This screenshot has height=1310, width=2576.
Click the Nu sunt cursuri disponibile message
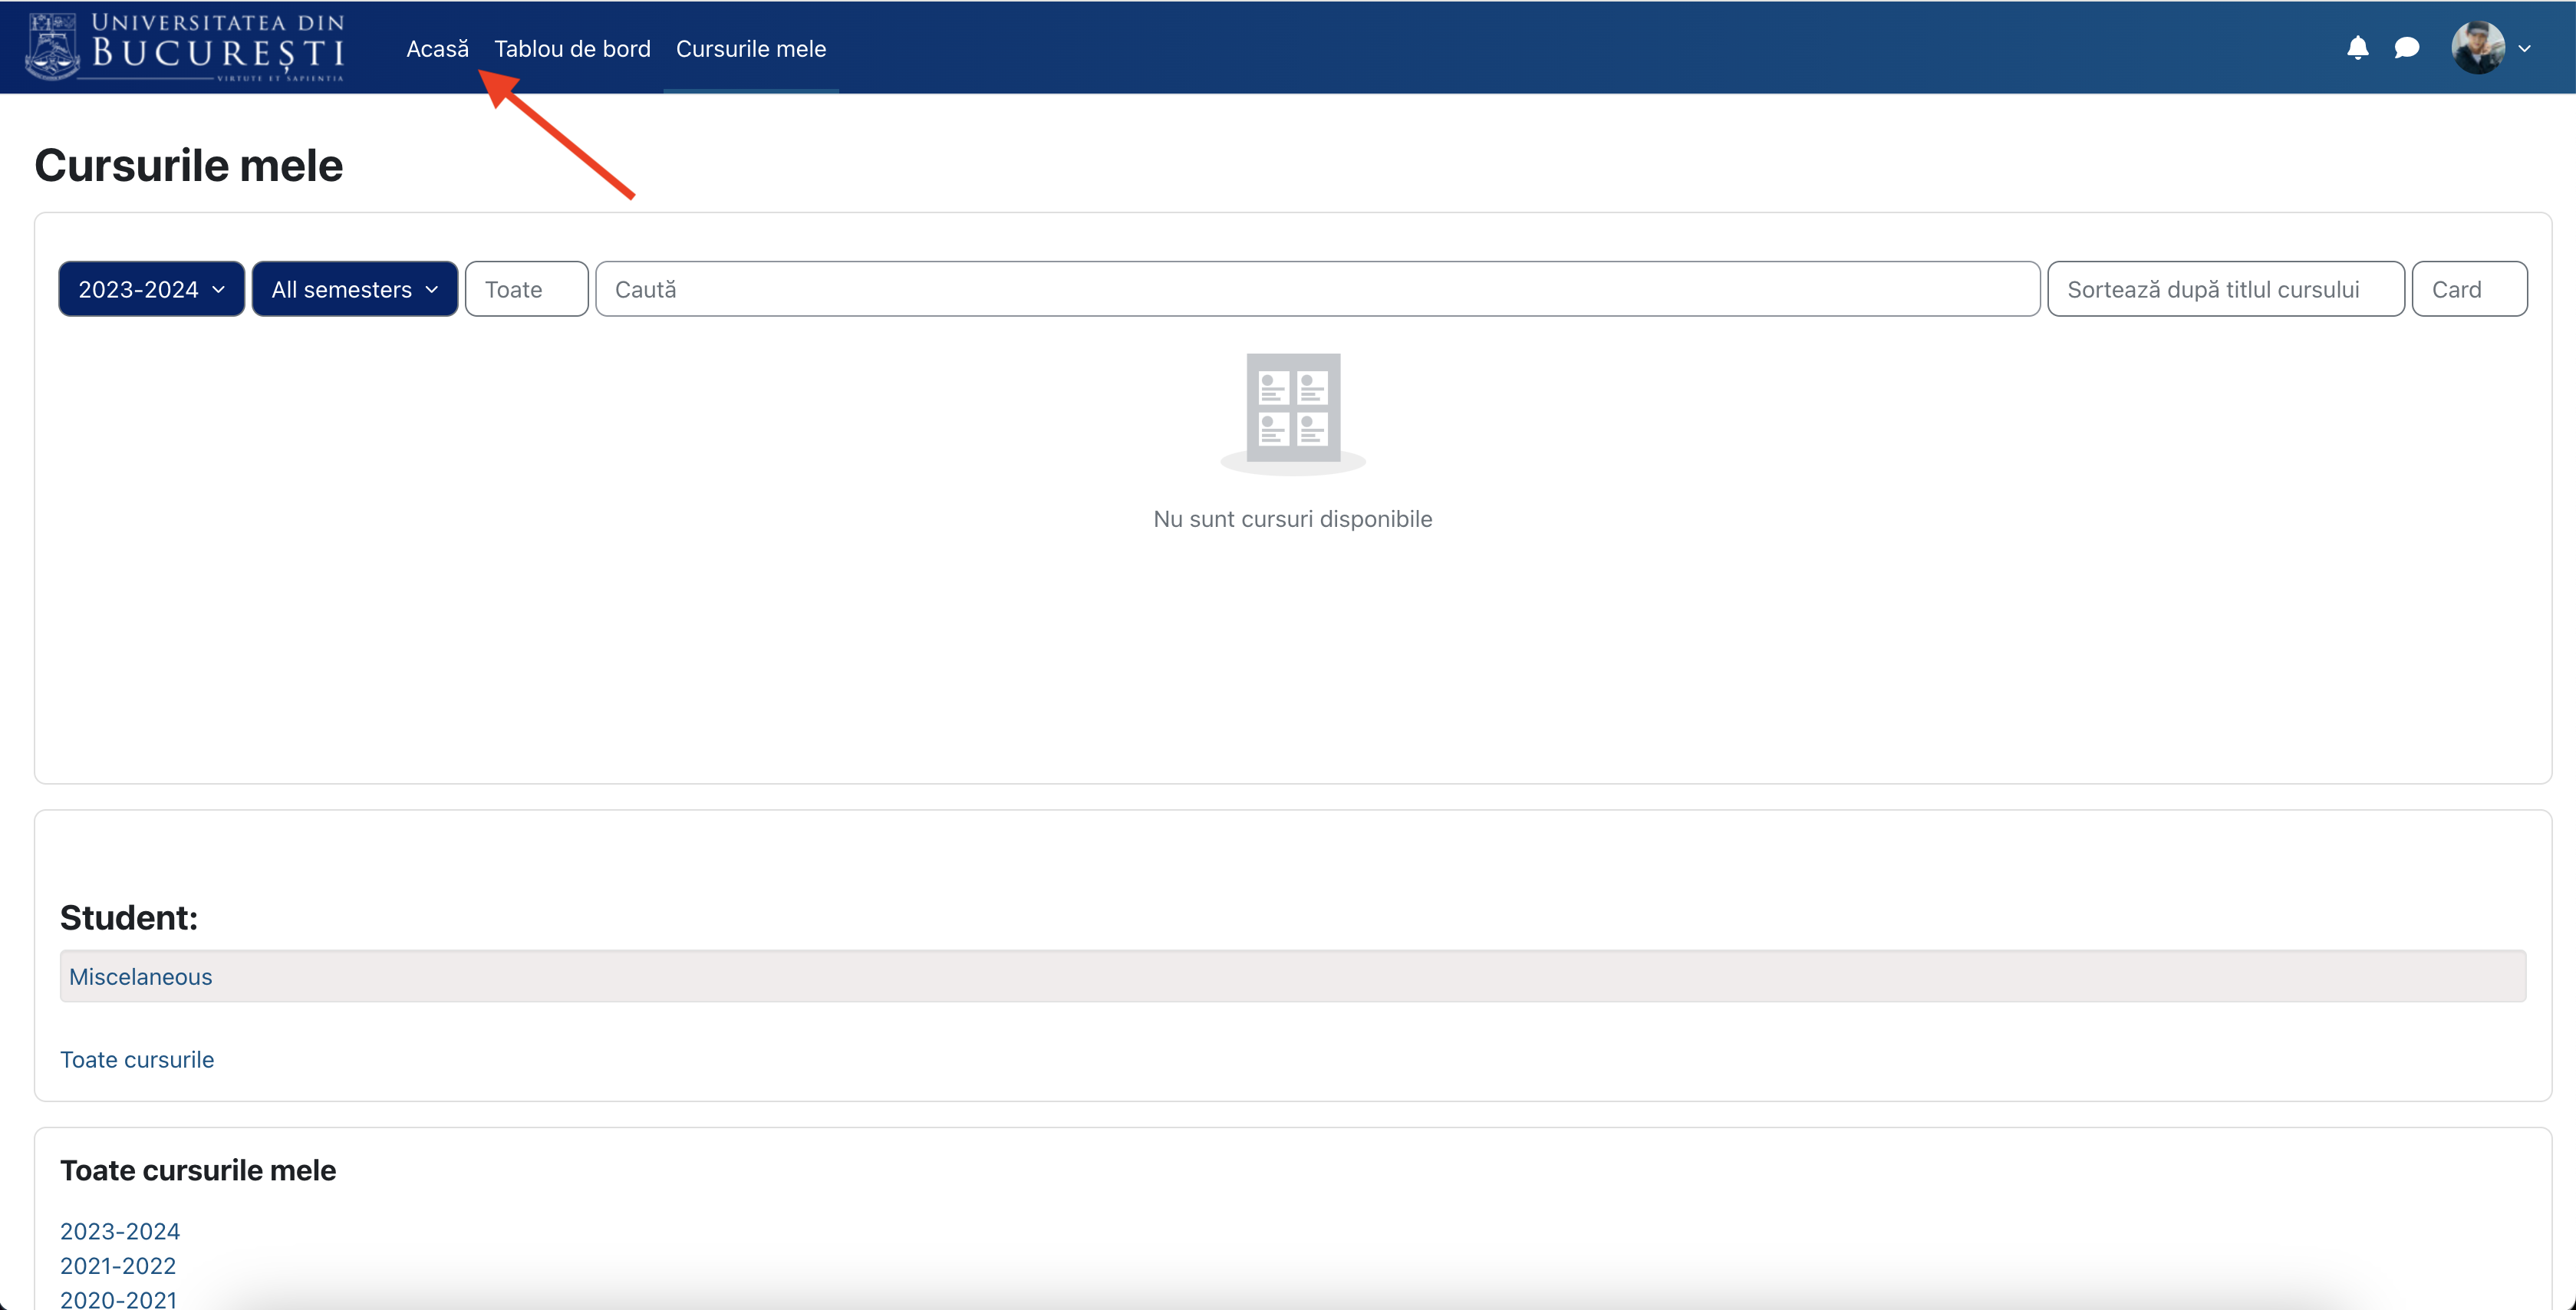[x=1292, y=518]
